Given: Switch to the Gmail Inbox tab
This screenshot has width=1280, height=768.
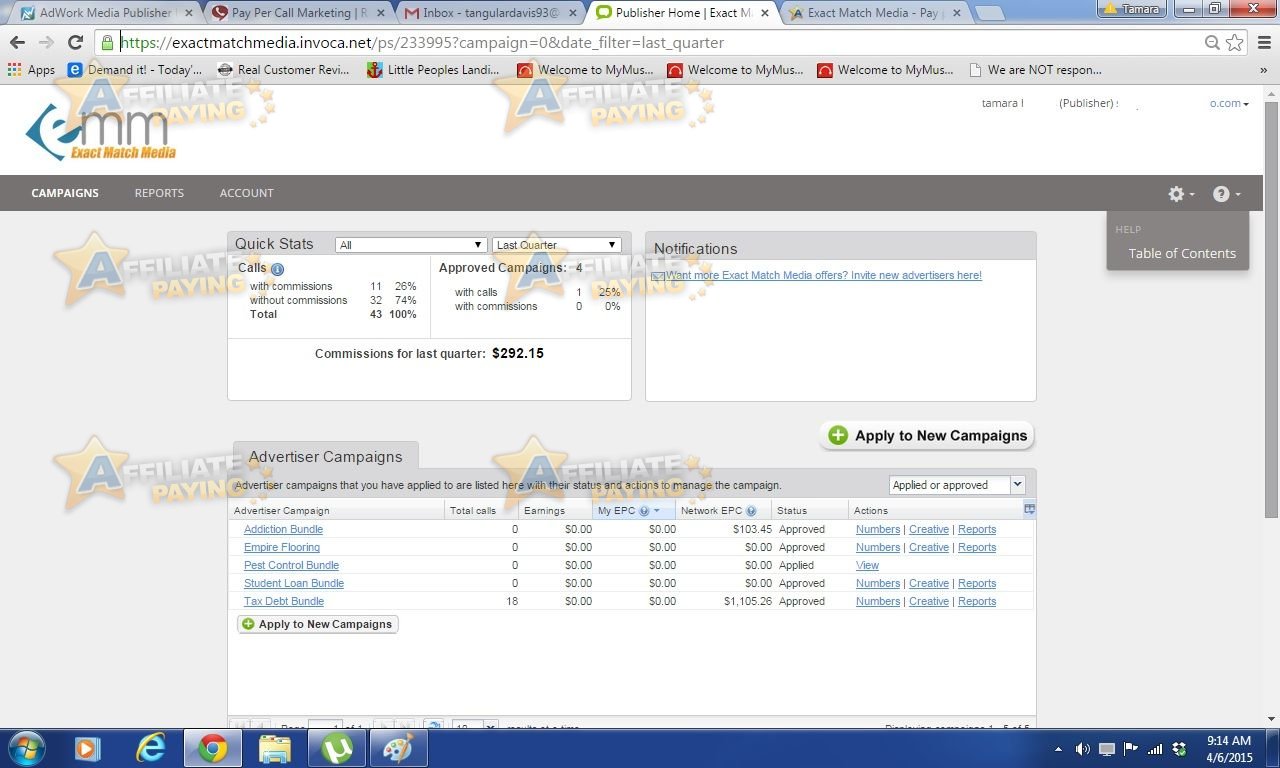Looking at the screenshot, I should pyautogui.click(x=489, y=13).
